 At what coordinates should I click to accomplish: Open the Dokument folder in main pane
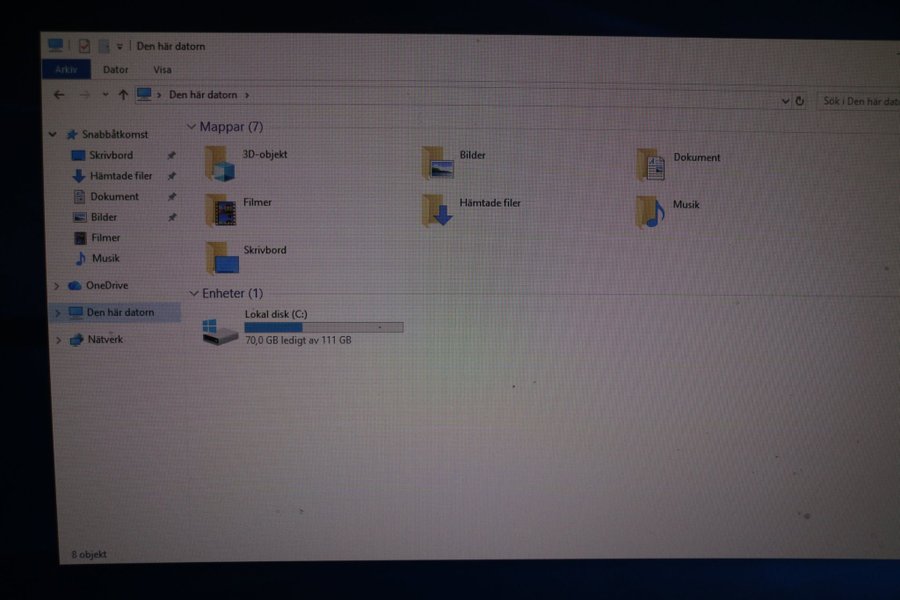click(651, 165)
